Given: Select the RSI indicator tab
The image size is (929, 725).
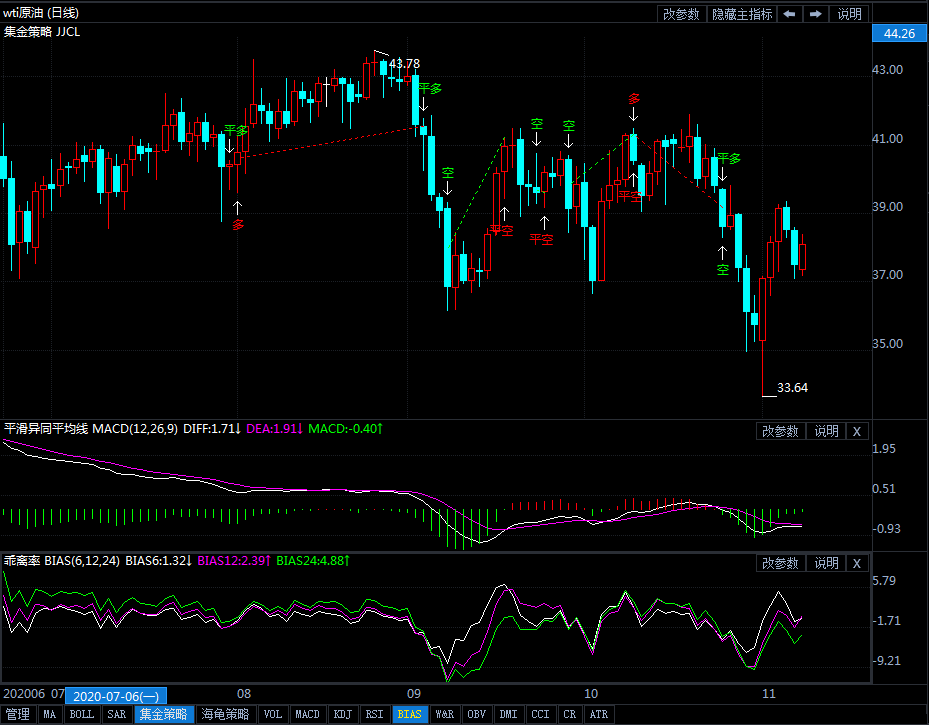Looking at the screenshot, I should click(374, 715).
